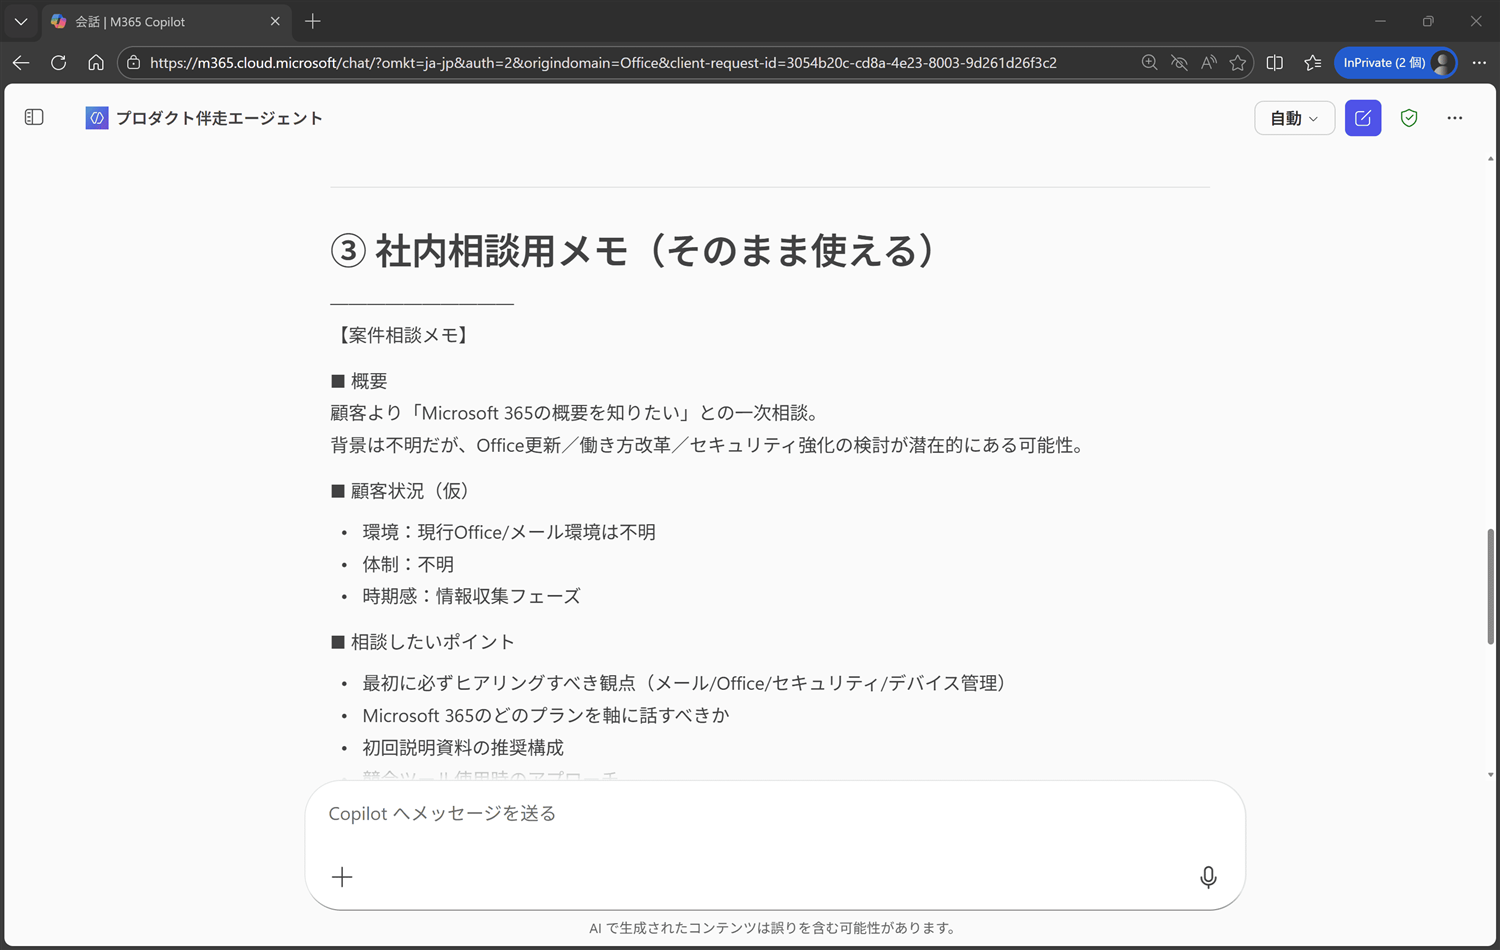This screenshot has height=950, width=1500.
Task: Open the Copilot more options ellipsis
Action: click(x=1455, y=118)
